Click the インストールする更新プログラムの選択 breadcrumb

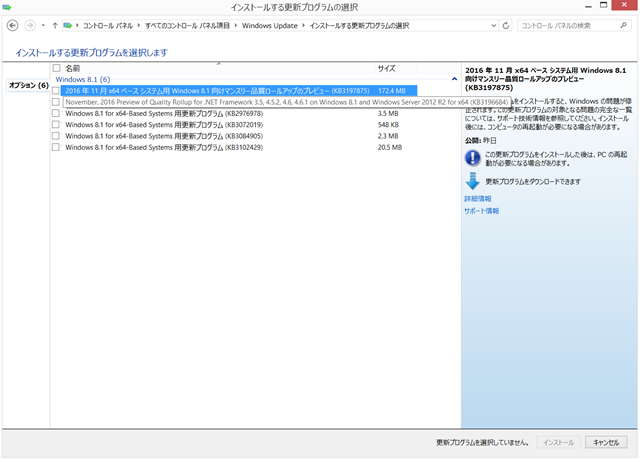point(359,26)
